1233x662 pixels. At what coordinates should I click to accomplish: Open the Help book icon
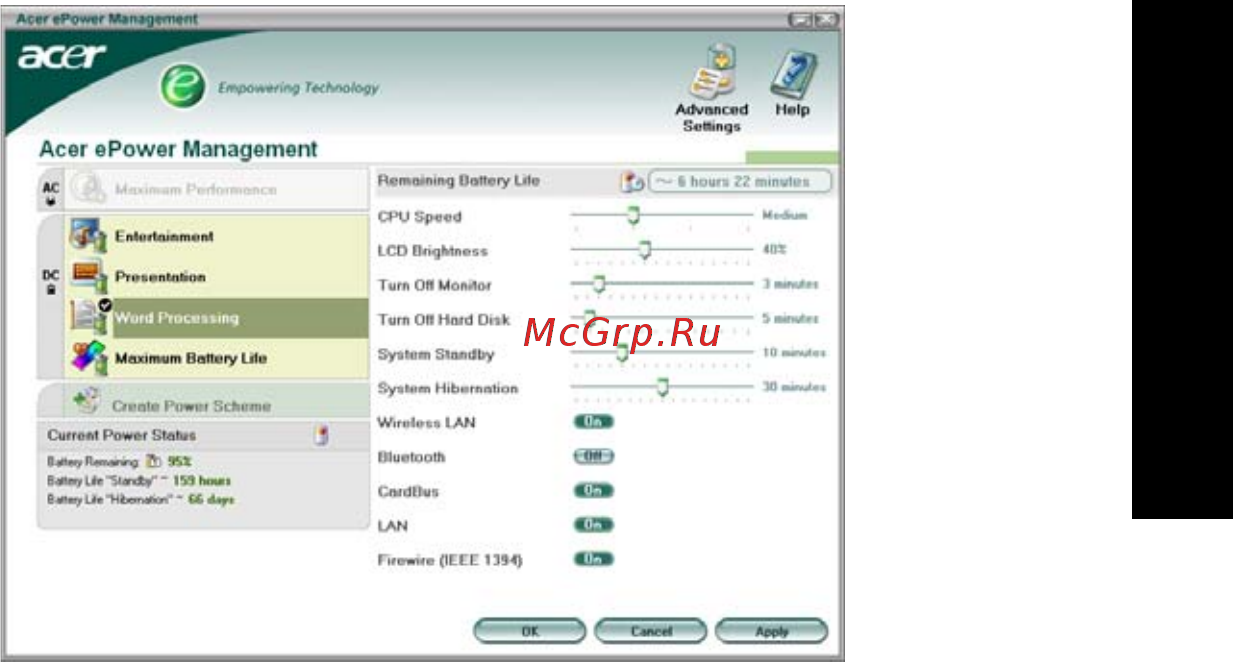pos(792,74)
